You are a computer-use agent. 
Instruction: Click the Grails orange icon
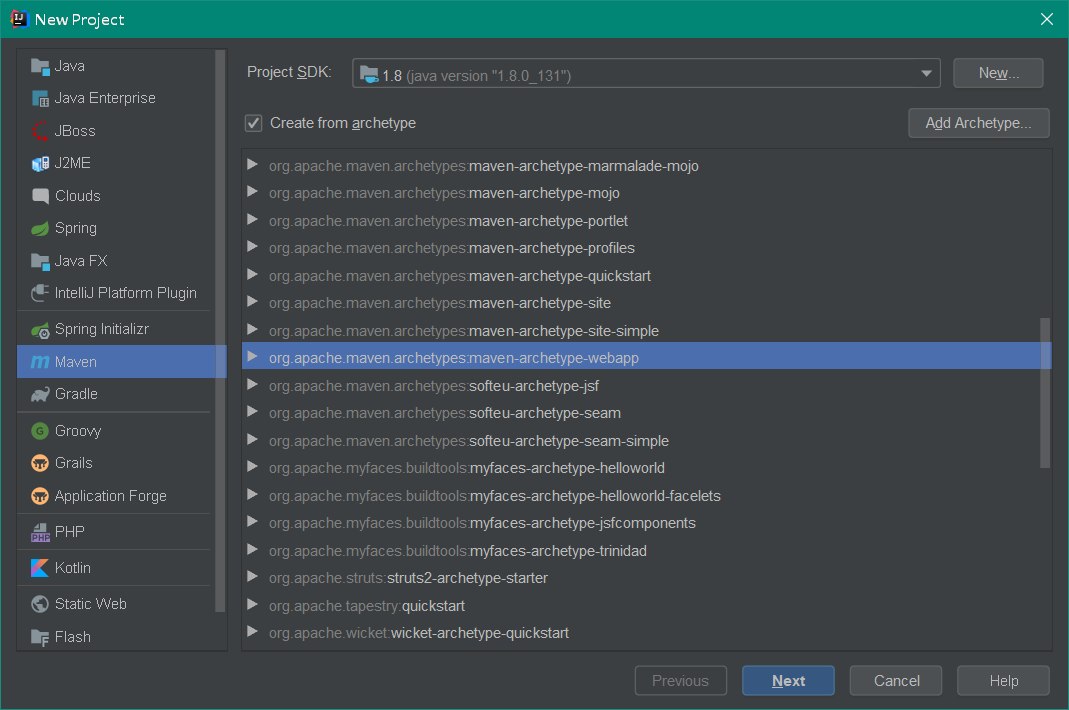pos(40,463)
